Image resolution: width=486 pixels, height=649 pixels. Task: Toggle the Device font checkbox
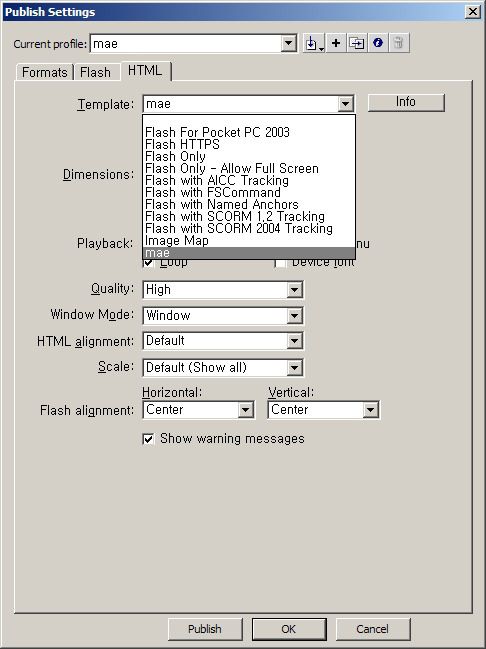coord(281,263)
